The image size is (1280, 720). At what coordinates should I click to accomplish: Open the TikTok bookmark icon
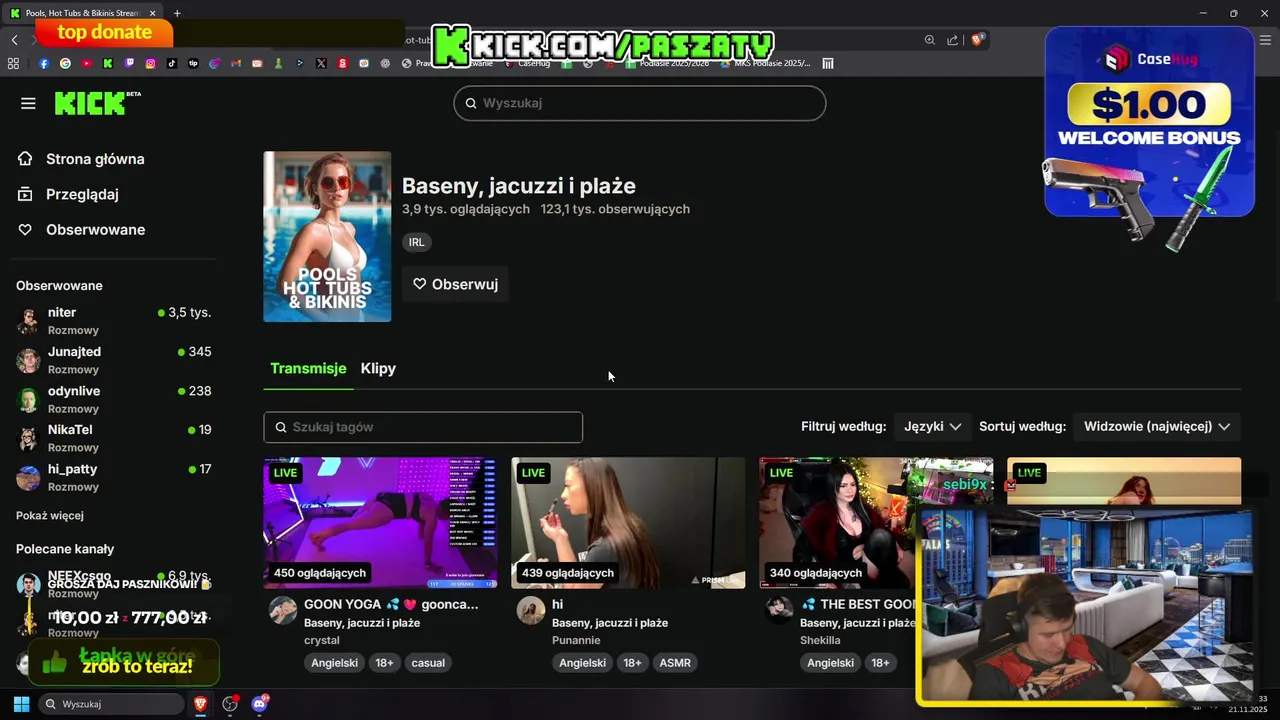172,63
